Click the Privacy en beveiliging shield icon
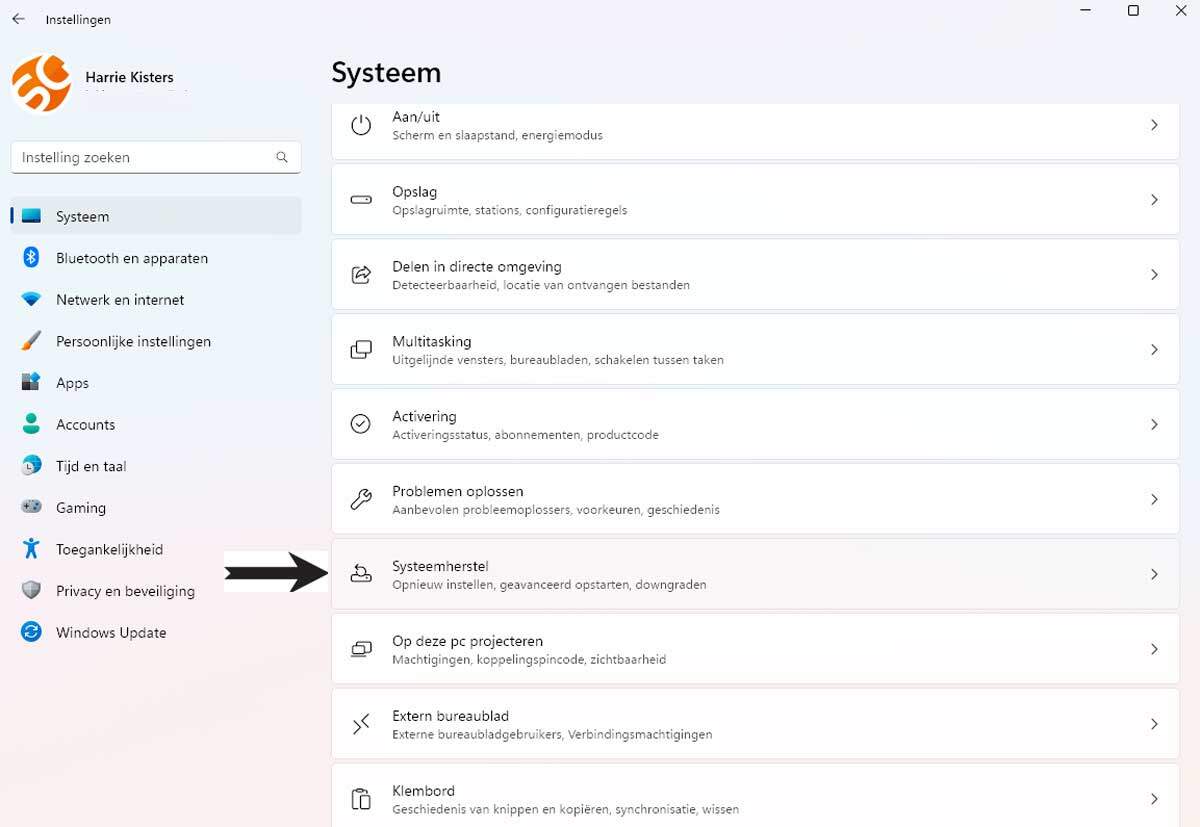The height and width of the screenshot is (827, 1200). click(31, 591)
